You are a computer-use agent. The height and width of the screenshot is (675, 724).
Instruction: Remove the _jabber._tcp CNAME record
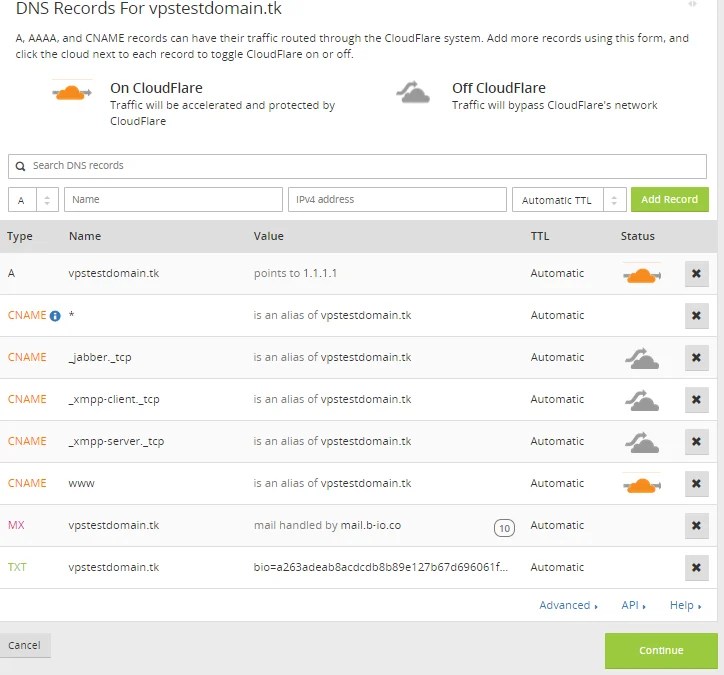[x=697, y=358]
